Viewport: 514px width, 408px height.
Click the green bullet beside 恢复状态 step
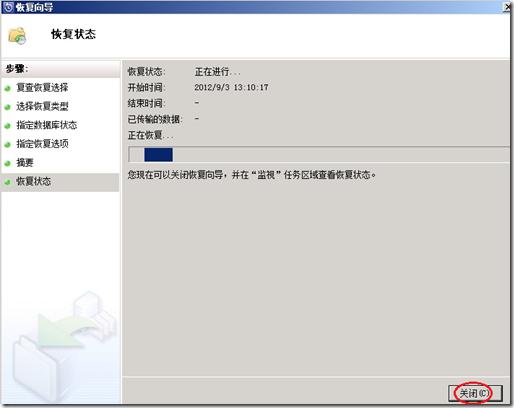(8, 182)
